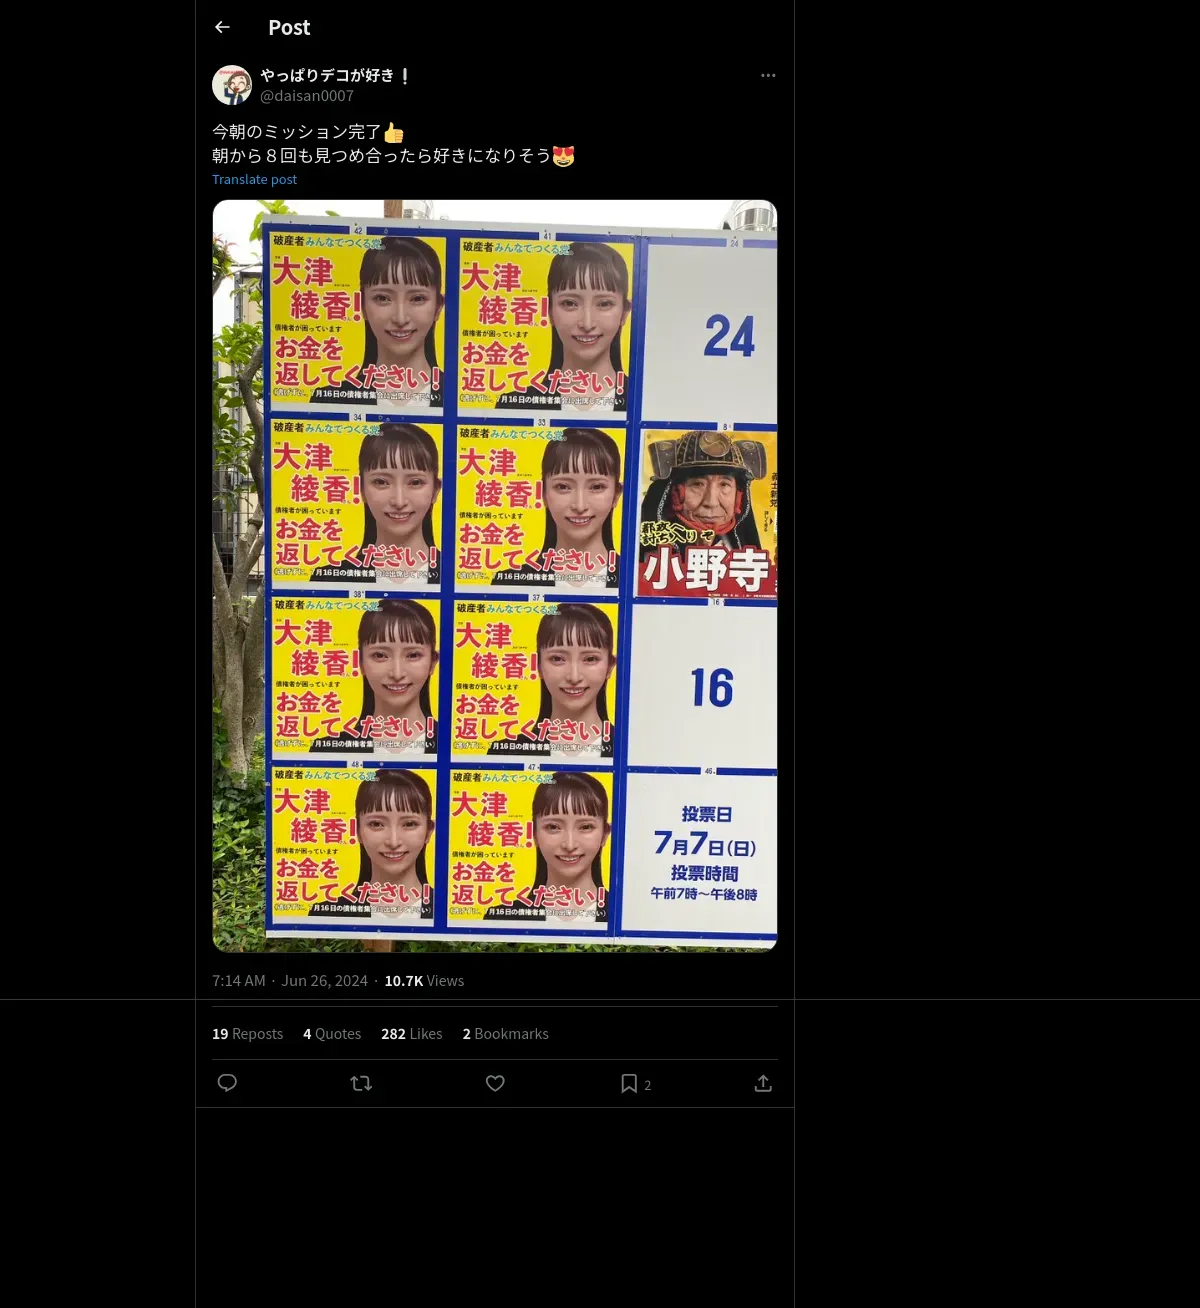Click the bookmark count number 2
The image size is (1200, 1308).
[647, 1085]
